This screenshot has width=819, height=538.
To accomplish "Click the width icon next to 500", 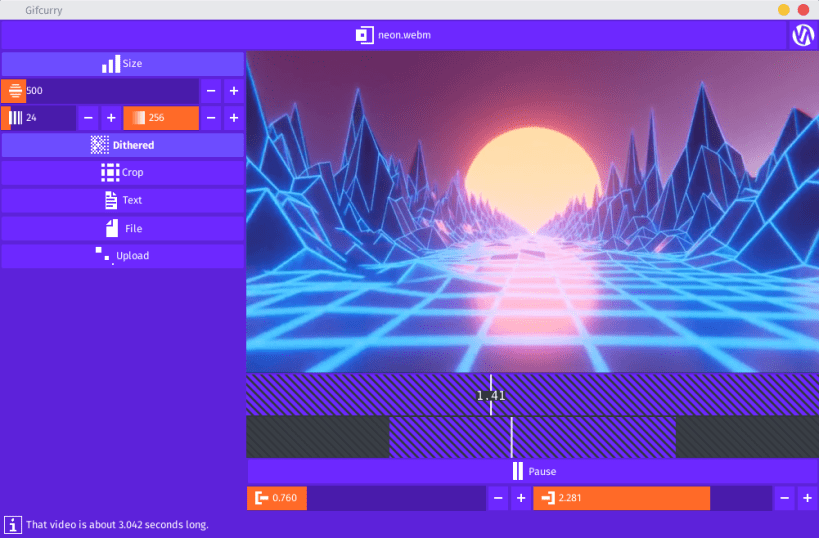I will [14, 91].
